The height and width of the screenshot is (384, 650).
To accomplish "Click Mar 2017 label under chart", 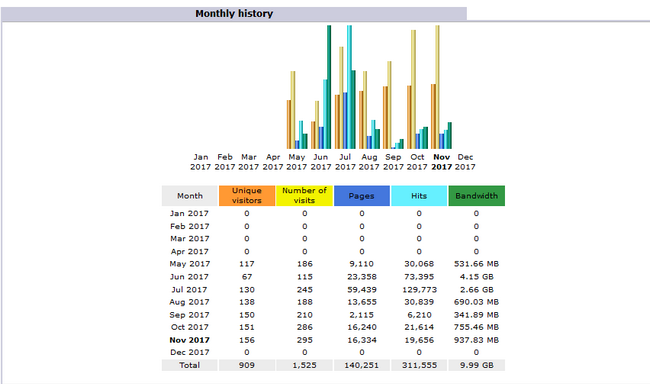I will 249,162.
